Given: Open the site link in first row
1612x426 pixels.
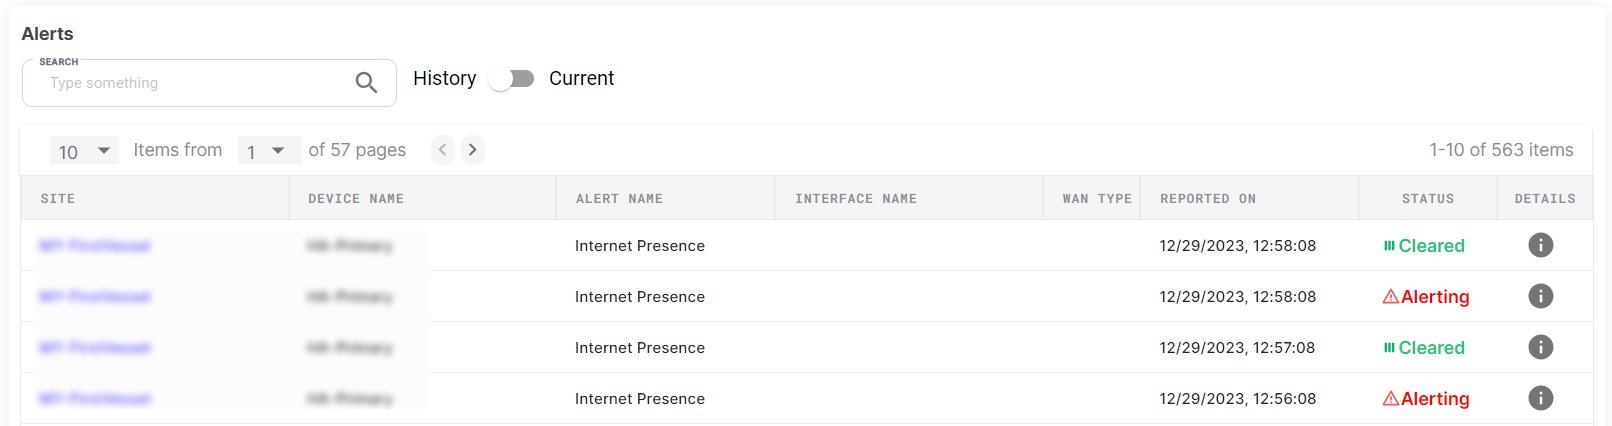Looking at the screenshot, I should (x=95, y=246).
